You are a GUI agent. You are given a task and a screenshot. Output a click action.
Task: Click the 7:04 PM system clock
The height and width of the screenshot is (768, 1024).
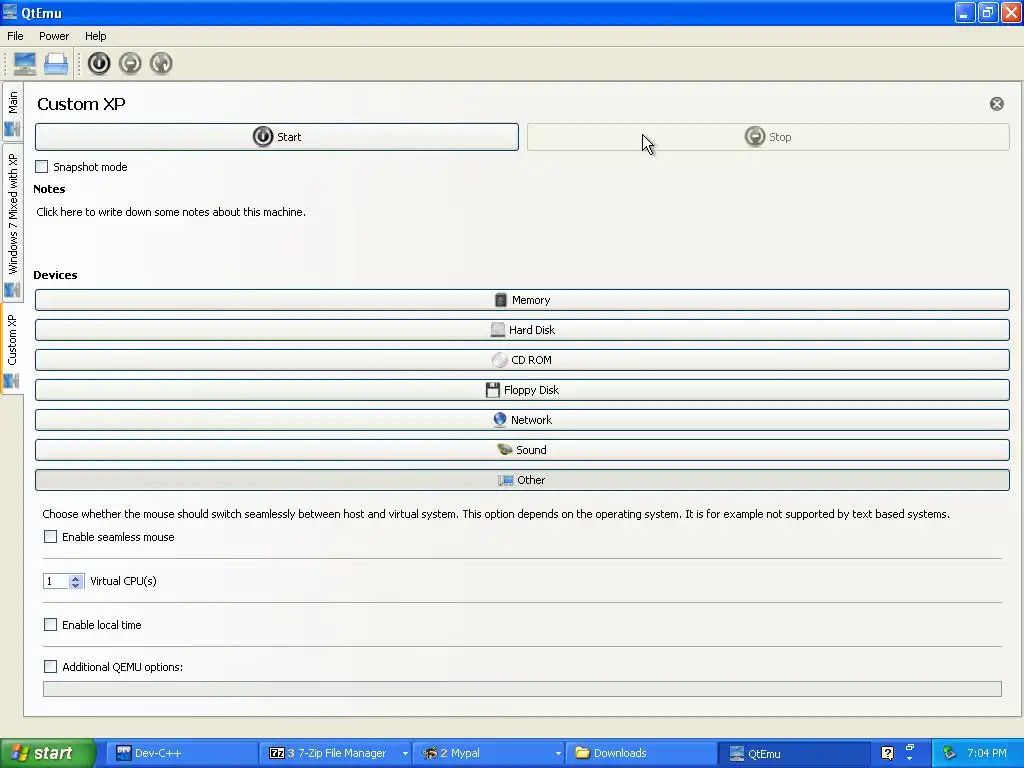(x=987, y=753)
